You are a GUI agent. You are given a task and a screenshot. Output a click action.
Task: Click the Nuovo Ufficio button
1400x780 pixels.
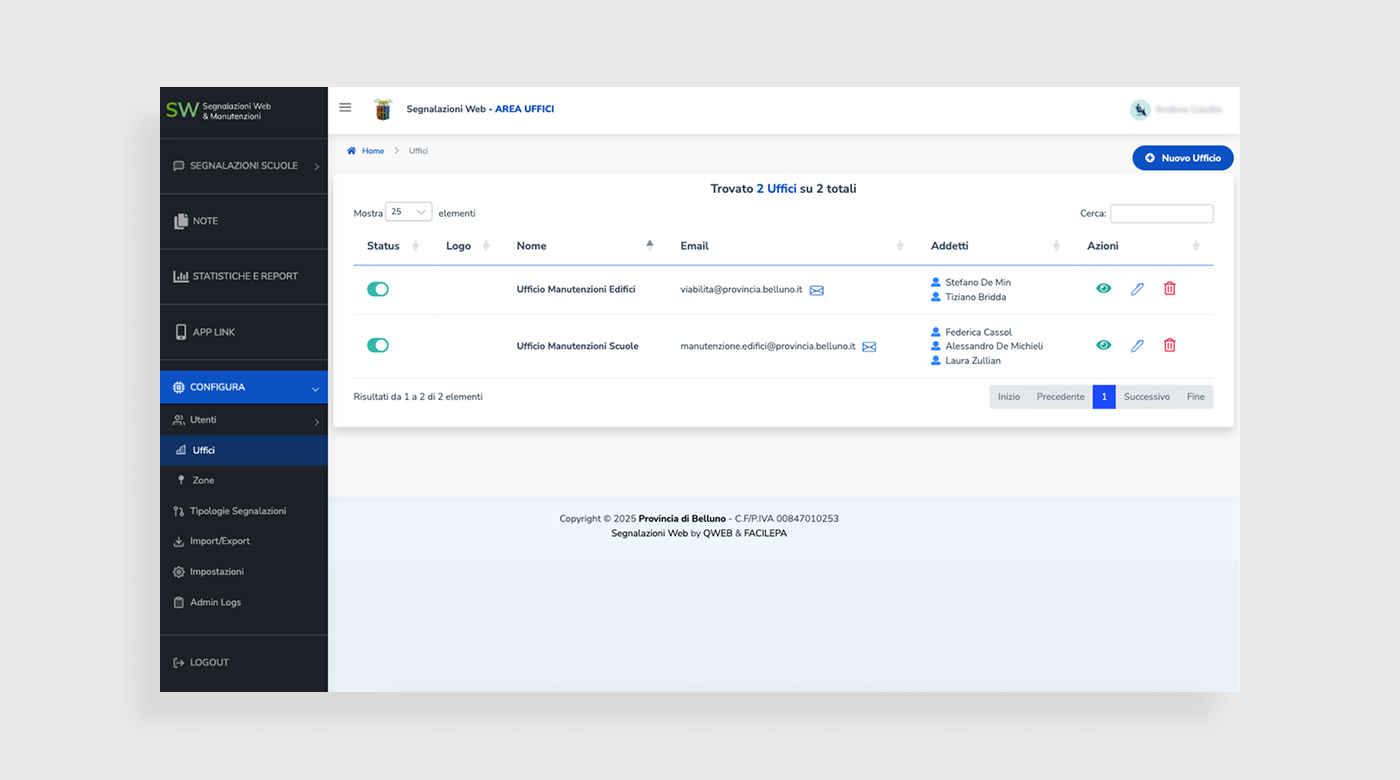click(1183, 158)
